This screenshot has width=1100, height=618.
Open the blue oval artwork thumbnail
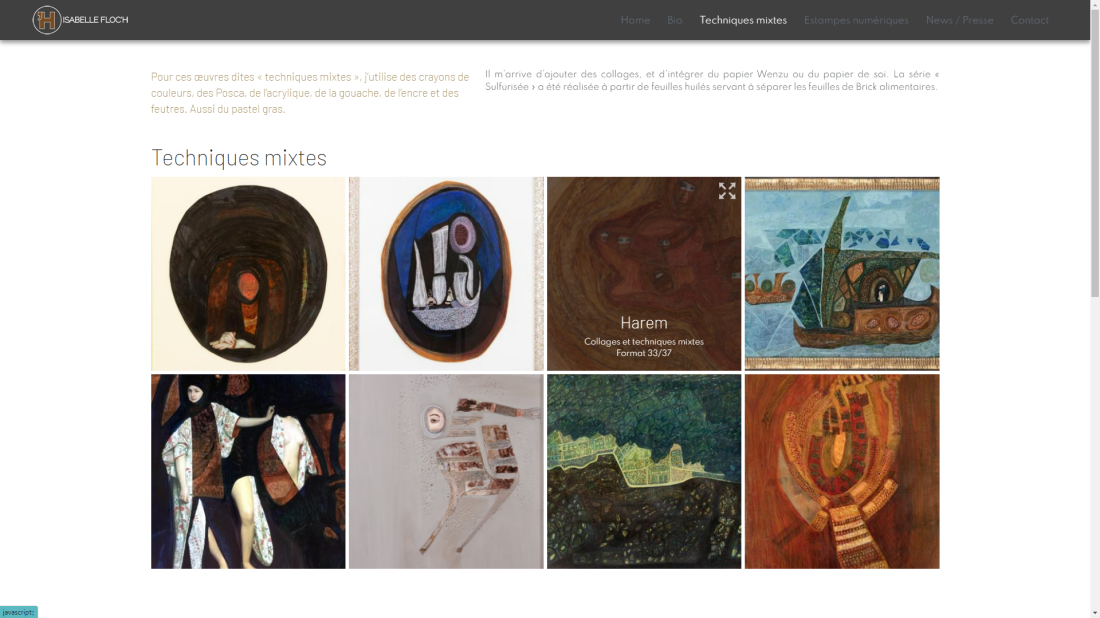tap(446, 274)
